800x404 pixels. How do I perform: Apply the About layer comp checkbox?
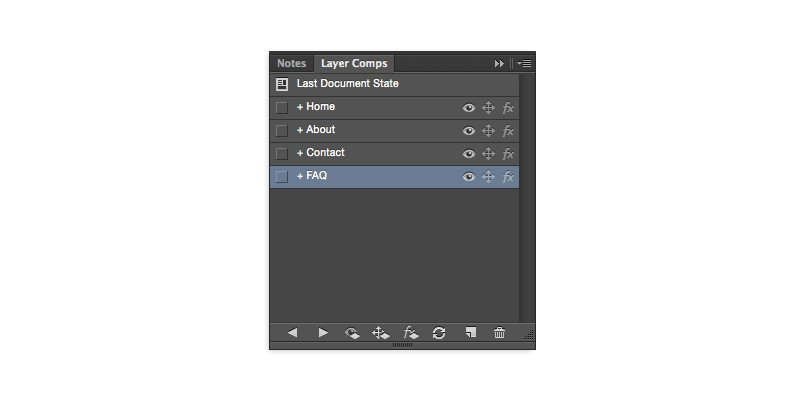click(282, 130)
